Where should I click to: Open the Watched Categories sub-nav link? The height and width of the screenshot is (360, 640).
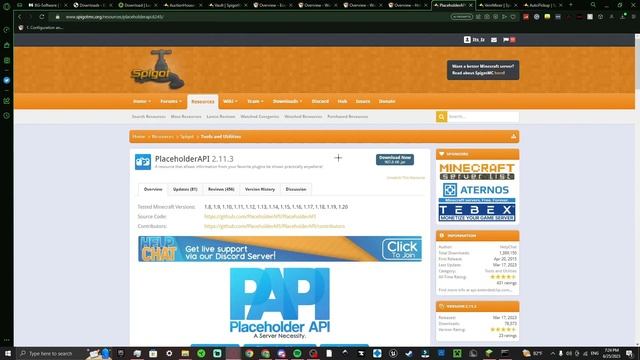[260, 117]
